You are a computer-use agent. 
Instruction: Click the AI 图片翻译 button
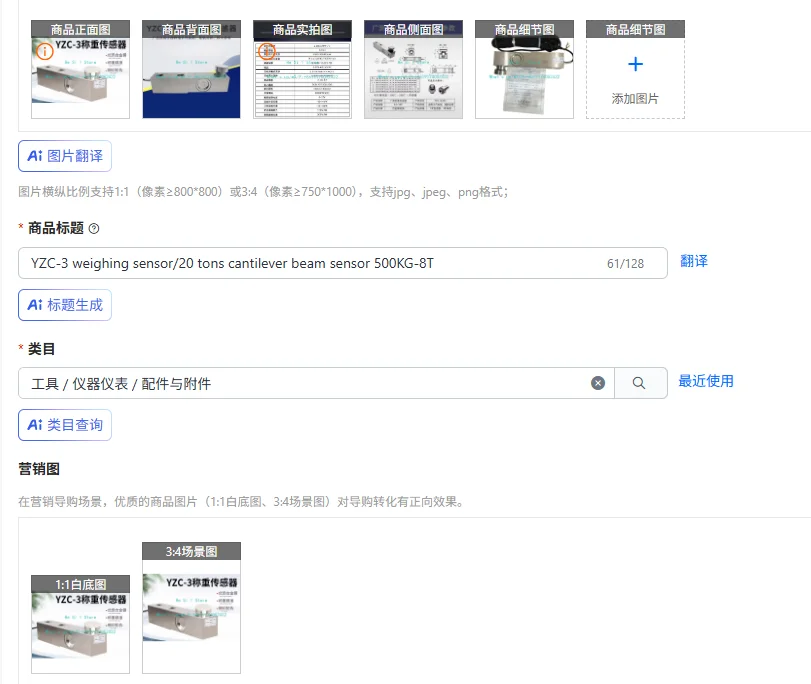(65, 156)
